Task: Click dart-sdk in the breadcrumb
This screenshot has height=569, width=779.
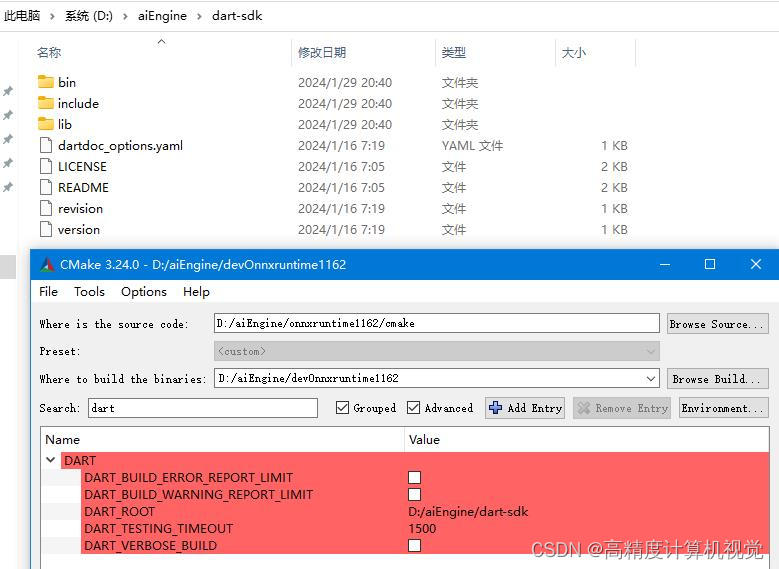Action: pos(237,16)
